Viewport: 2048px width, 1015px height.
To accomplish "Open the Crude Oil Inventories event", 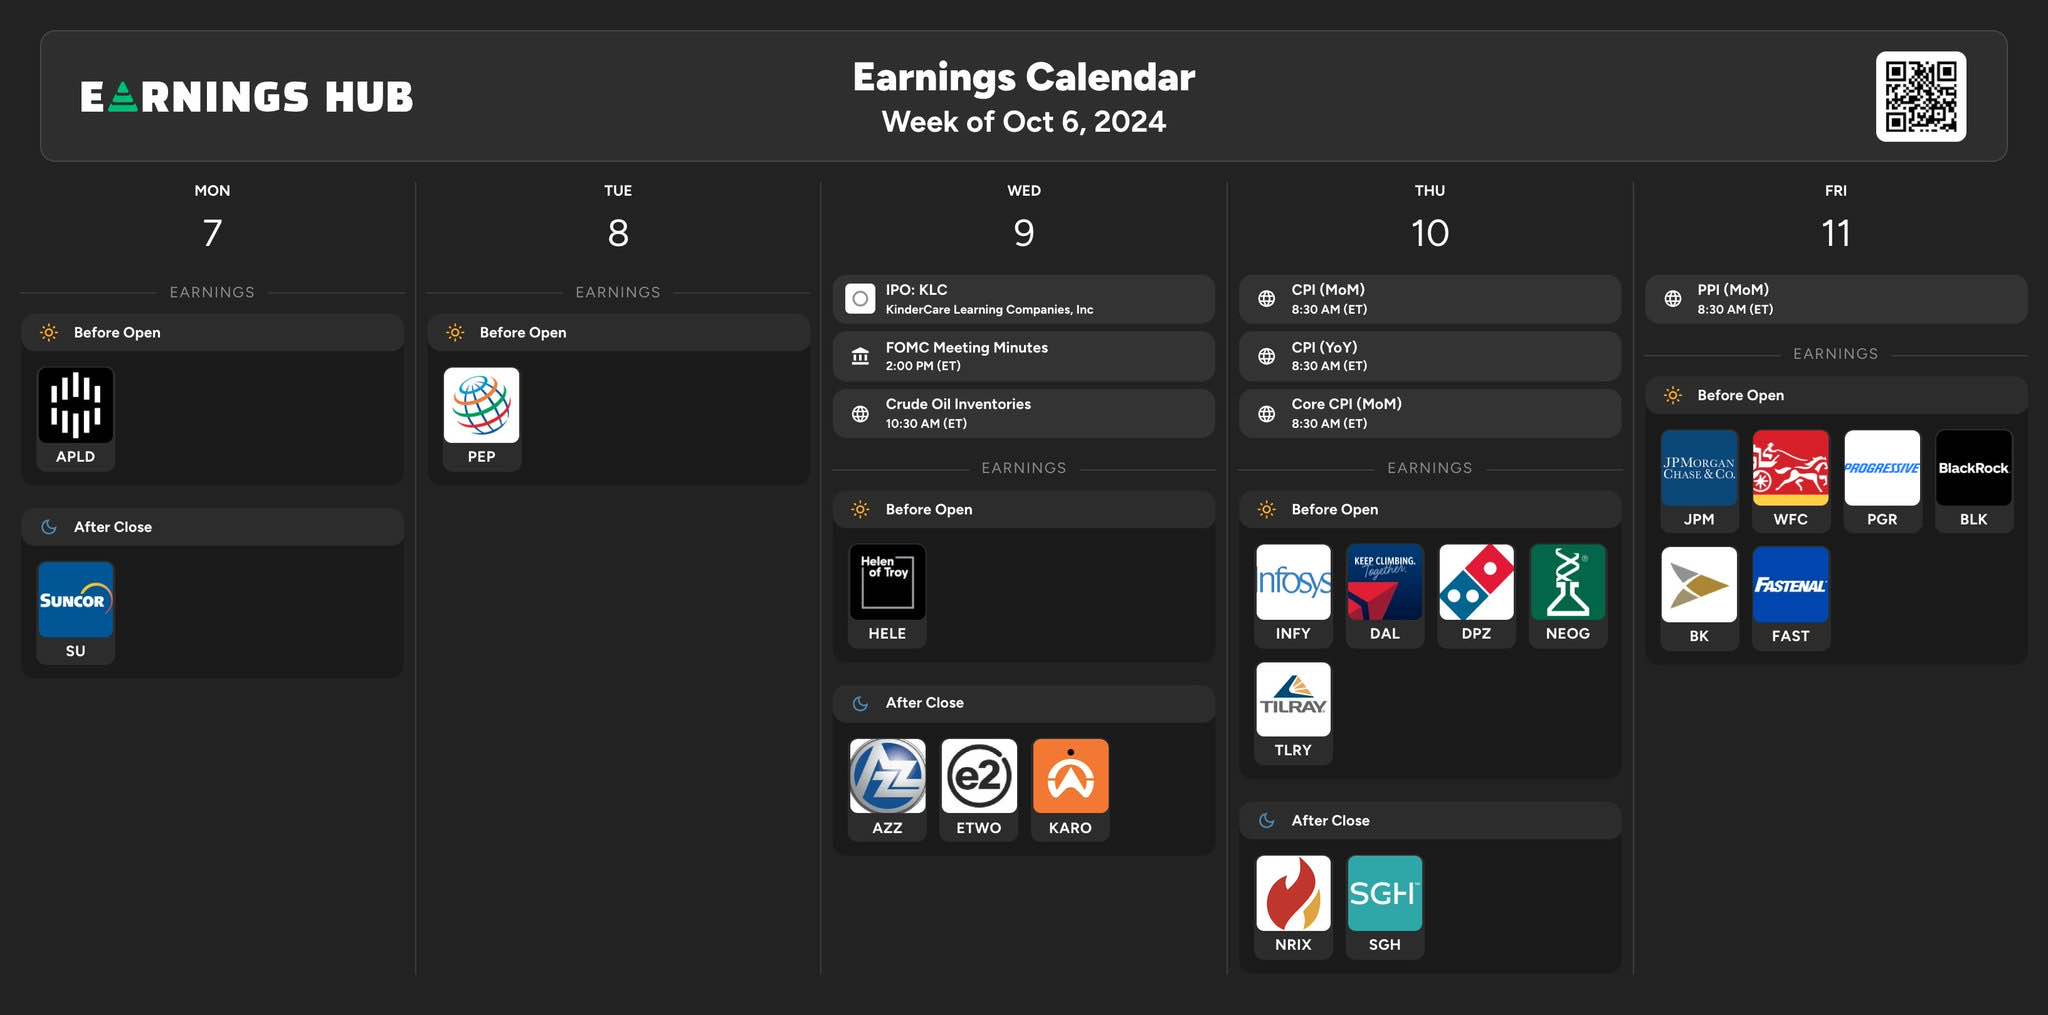I will point(1024,413).
